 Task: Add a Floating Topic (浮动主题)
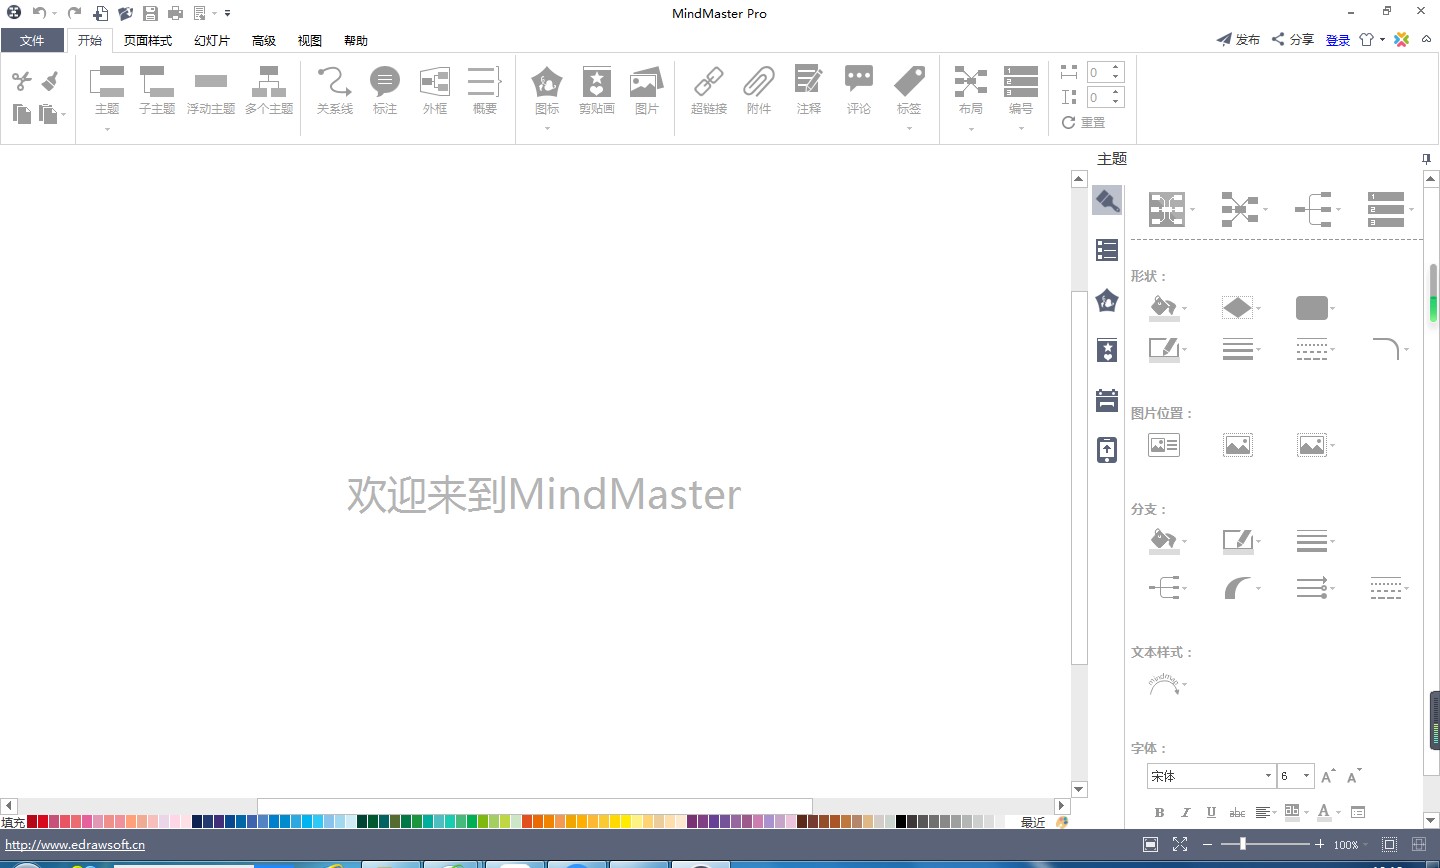(211, 91)
